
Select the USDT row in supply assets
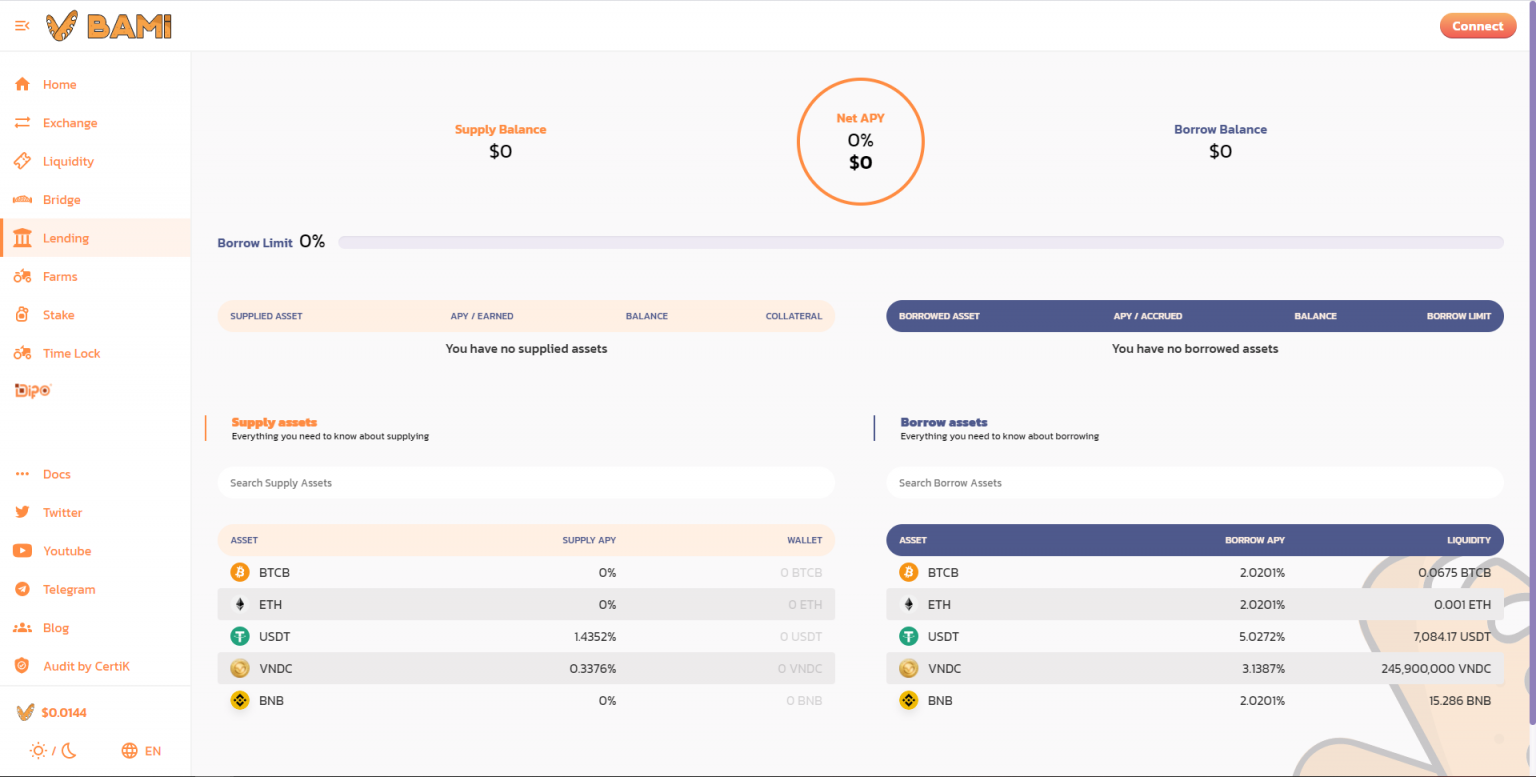pos(526,636)
